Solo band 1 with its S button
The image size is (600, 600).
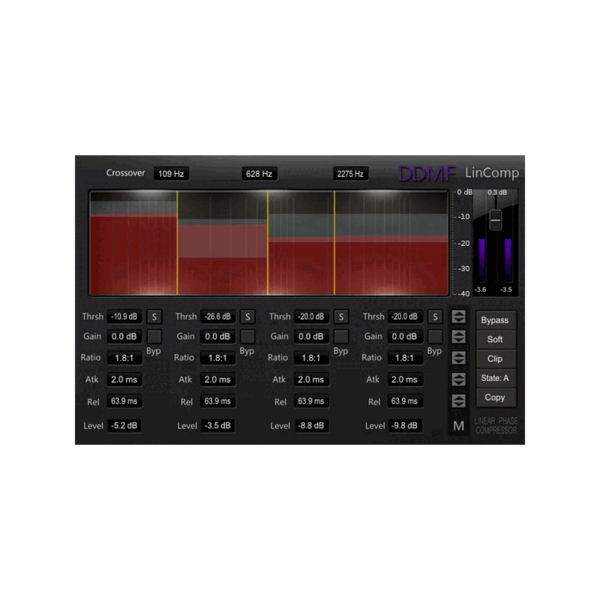tap(154, 317)
